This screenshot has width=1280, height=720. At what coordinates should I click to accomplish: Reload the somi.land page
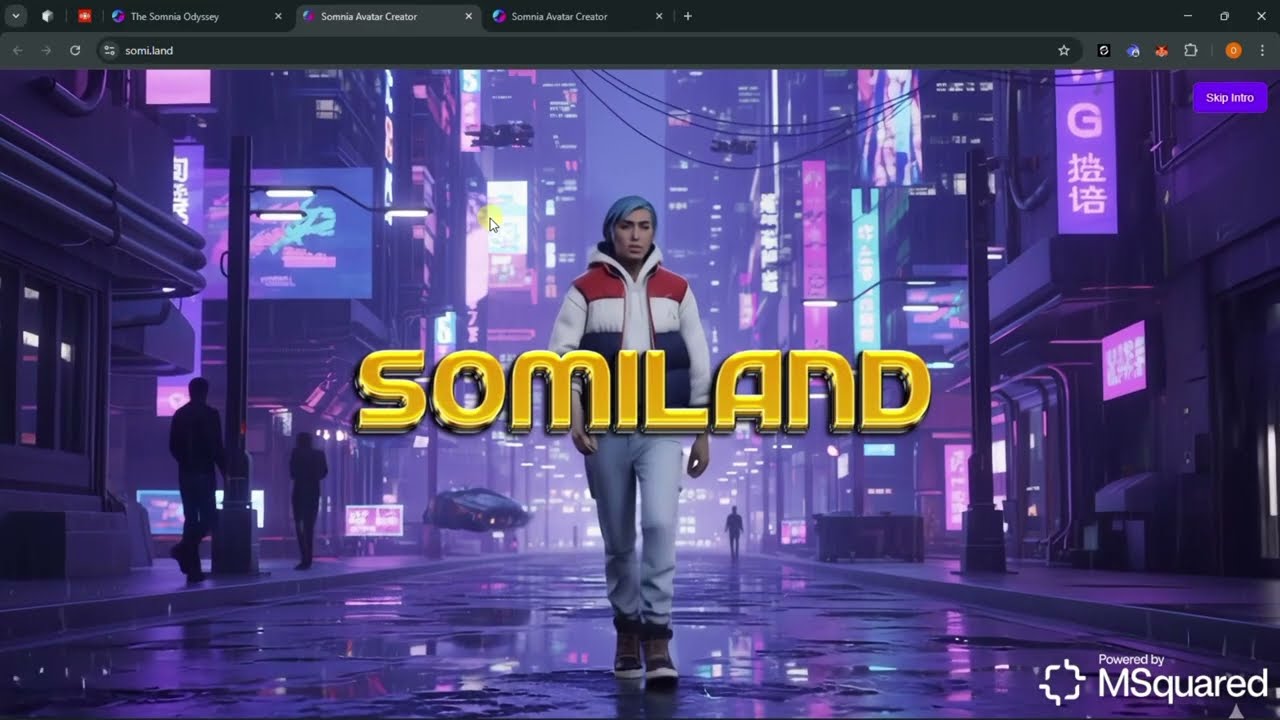click(x=75, y=50)
